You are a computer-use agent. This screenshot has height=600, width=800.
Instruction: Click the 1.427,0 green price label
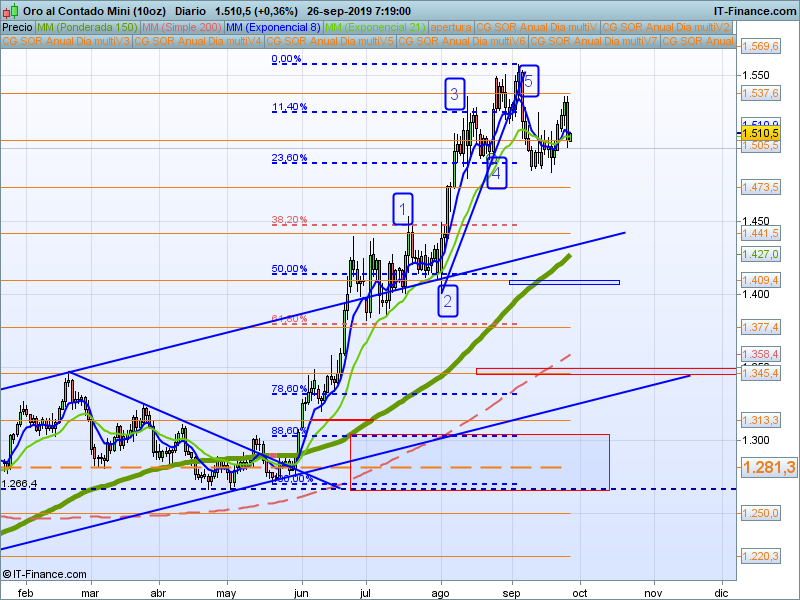coord(760,254)
